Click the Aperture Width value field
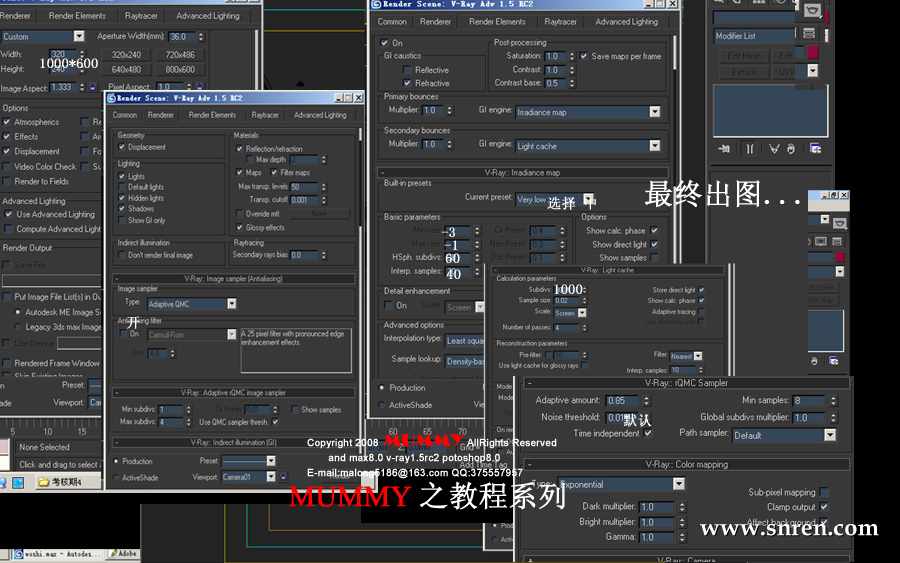Screen dimensions: 900x563 [x=182, y=36]
